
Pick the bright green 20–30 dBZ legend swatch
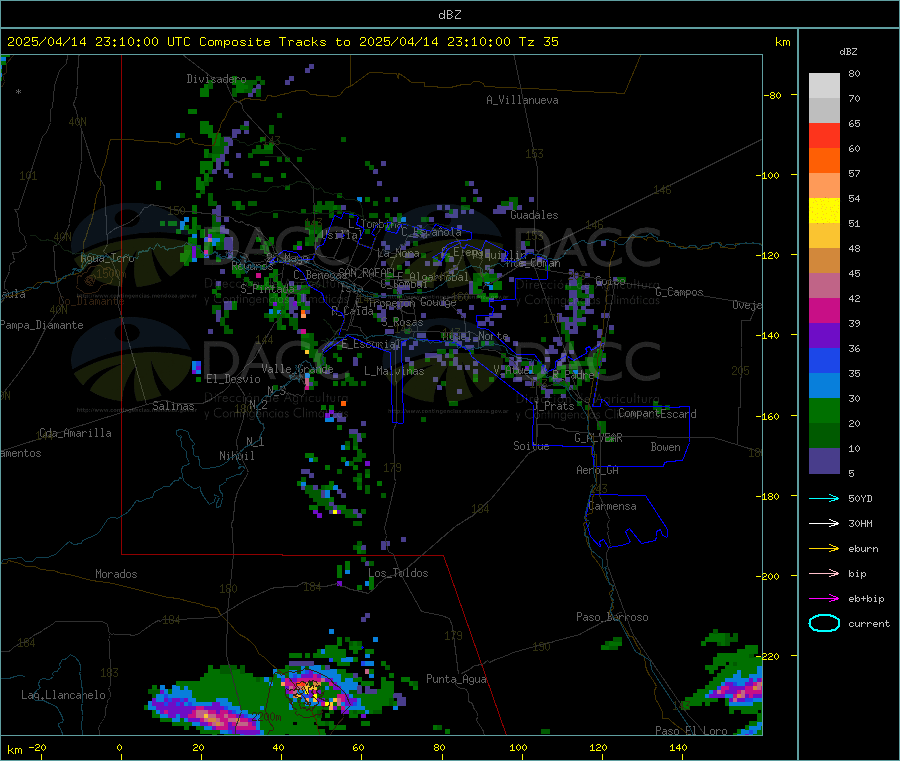pos(824,410)
